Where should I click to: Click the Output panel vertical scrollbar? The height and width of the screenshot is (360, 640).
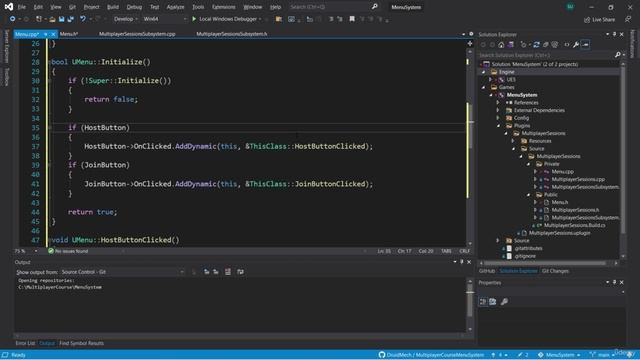pyautogui.click(x=470, y=304)
